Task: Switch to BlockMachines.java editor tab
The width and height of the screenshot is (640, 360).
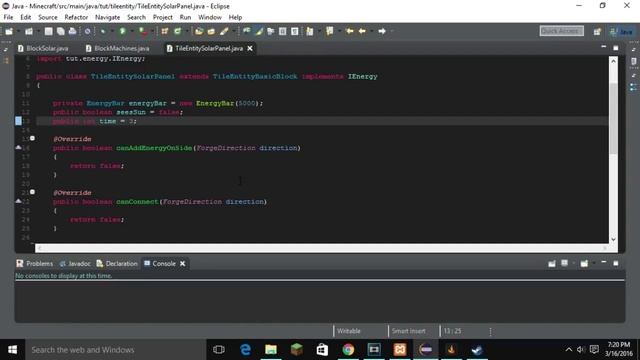Action: click(x=118, y=48)
